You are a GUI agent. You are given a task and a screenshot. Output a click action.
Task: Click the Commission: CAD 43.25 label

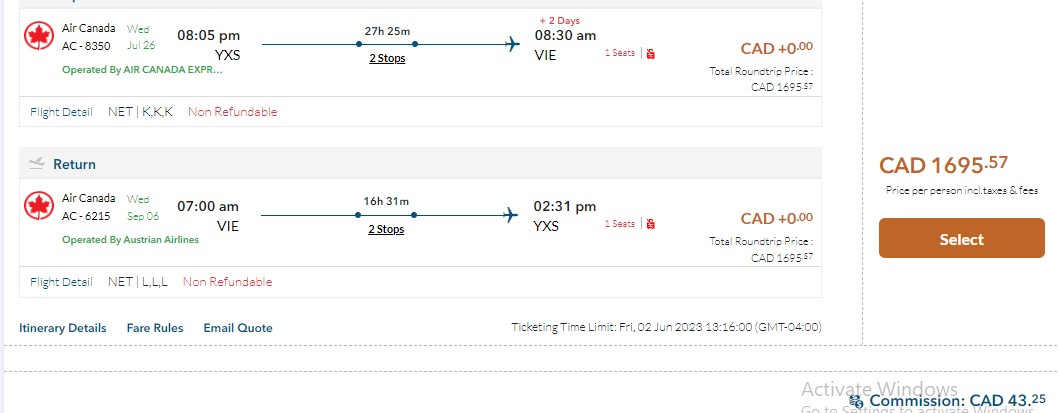pos(951,400)
